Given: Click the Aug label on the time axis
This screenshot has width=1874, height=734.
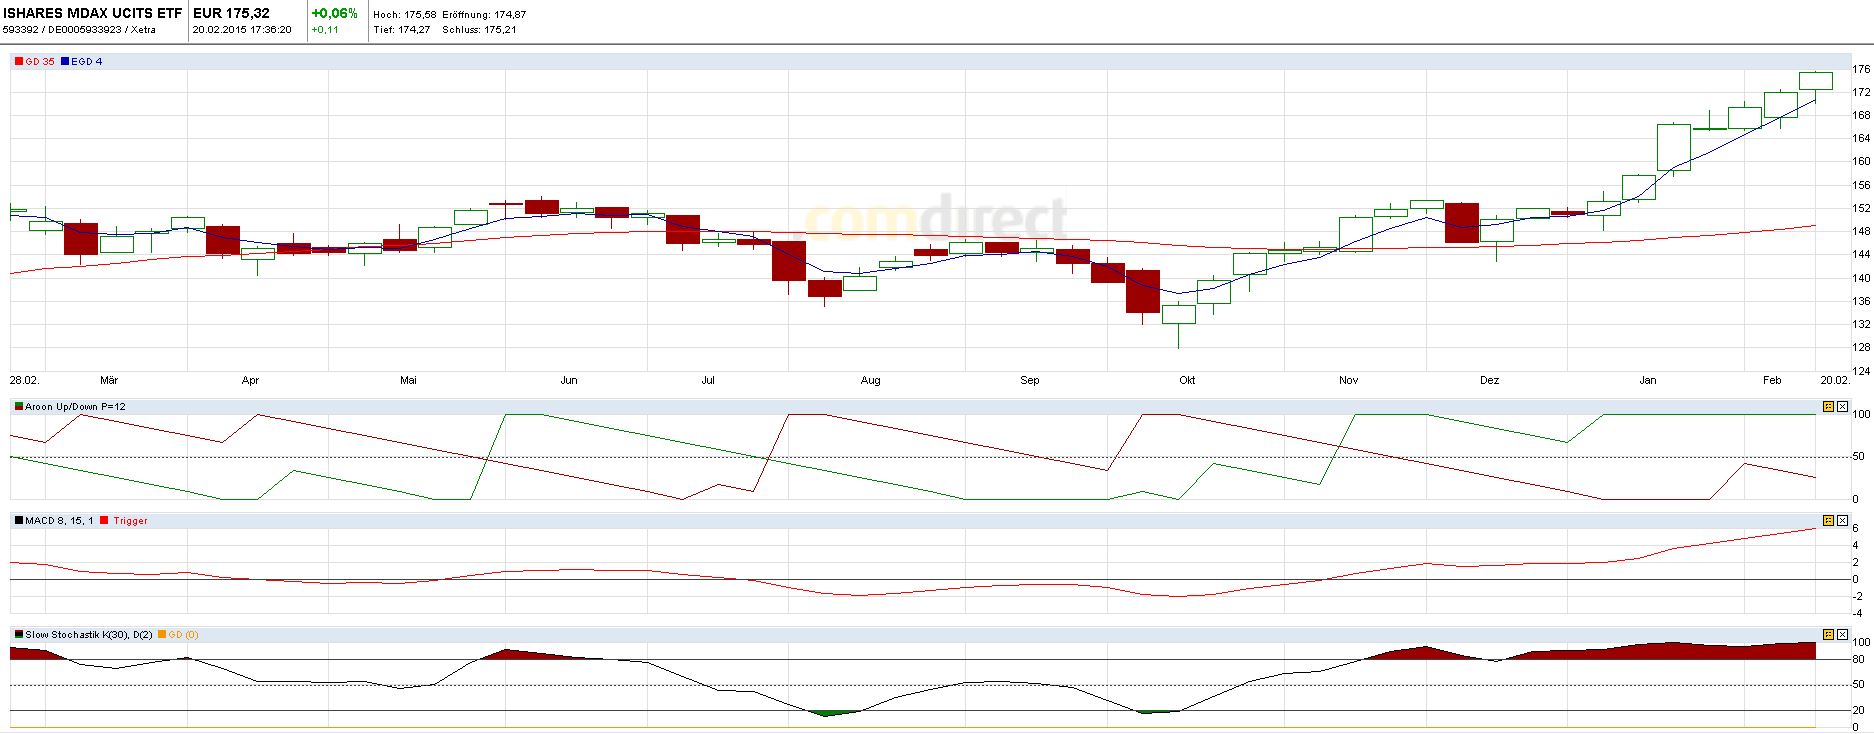Looking at the screenshot, I should [x=871, y=381].
